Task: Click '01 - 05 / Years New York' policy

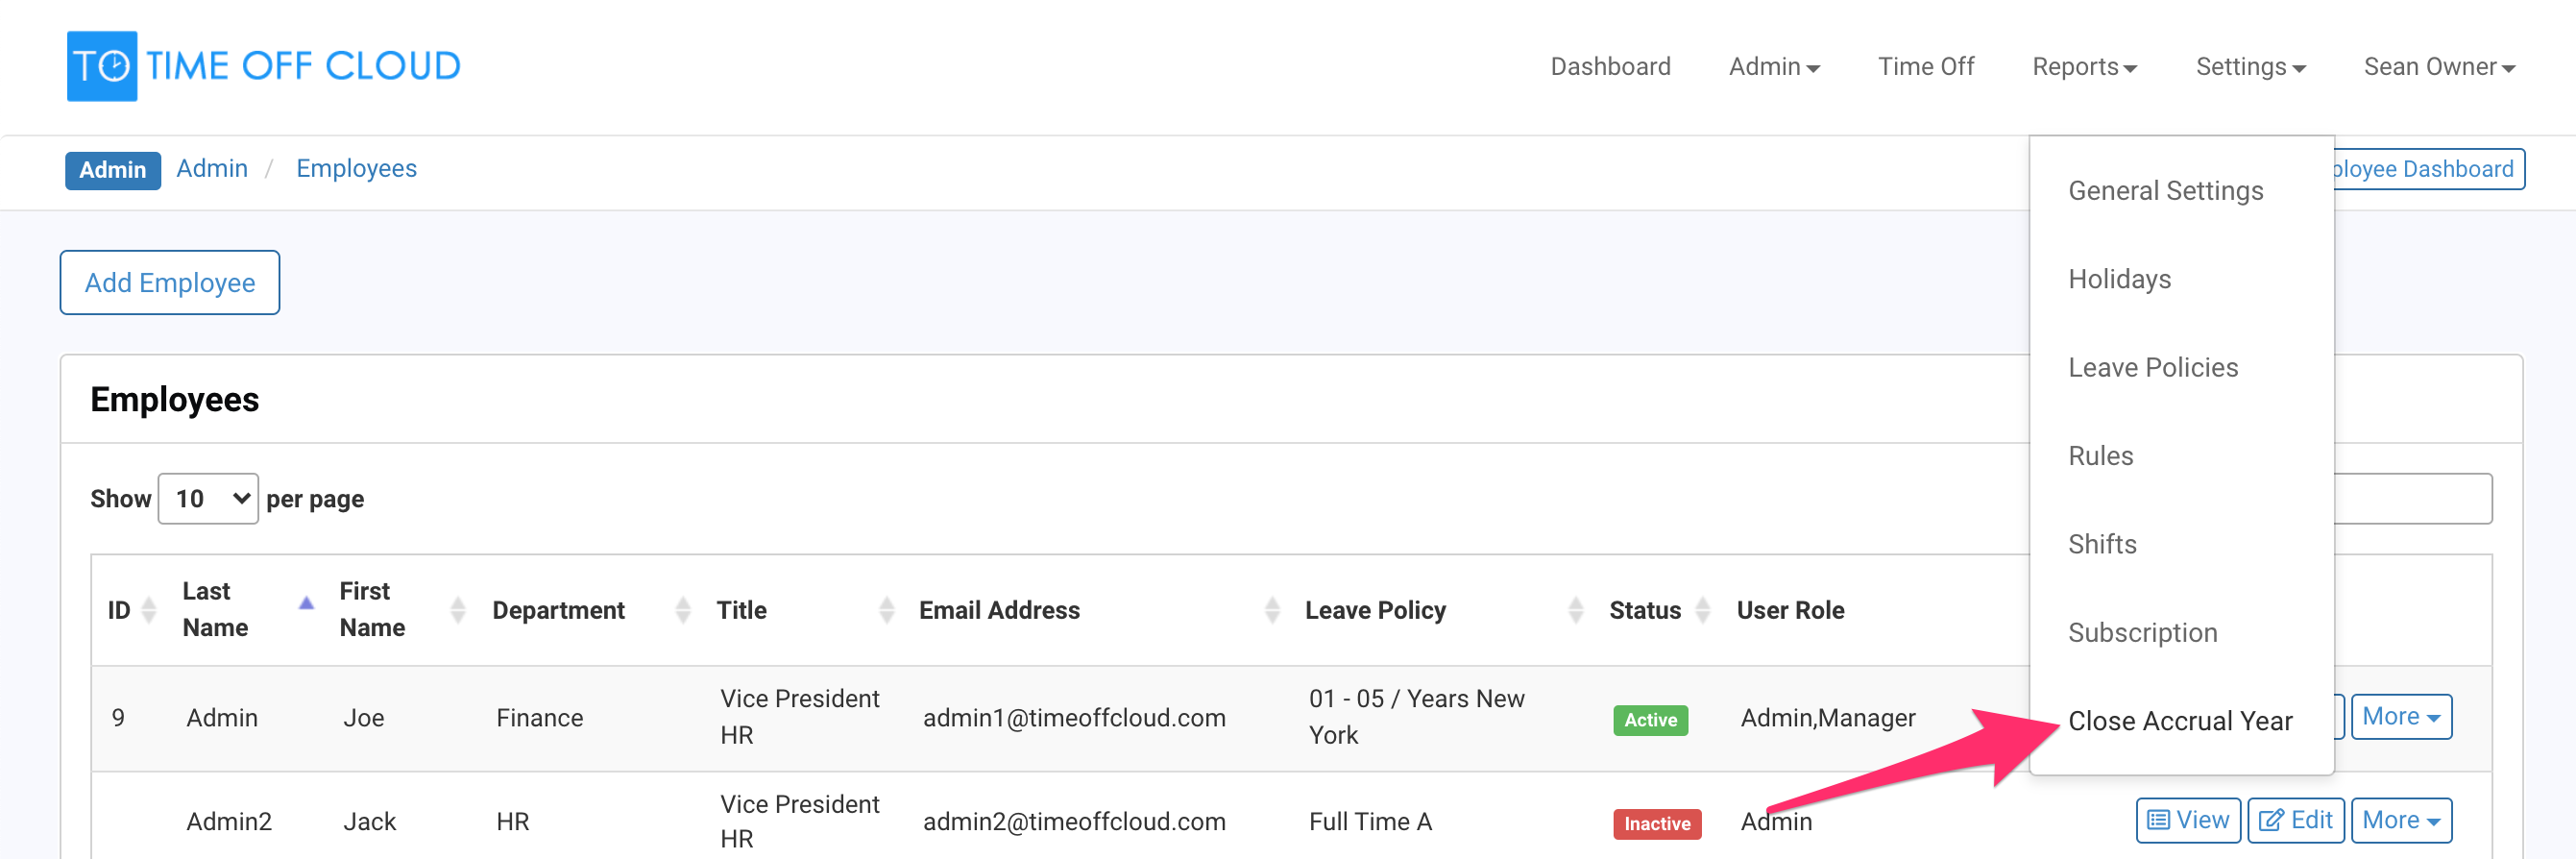Action: coord(1416,716)
